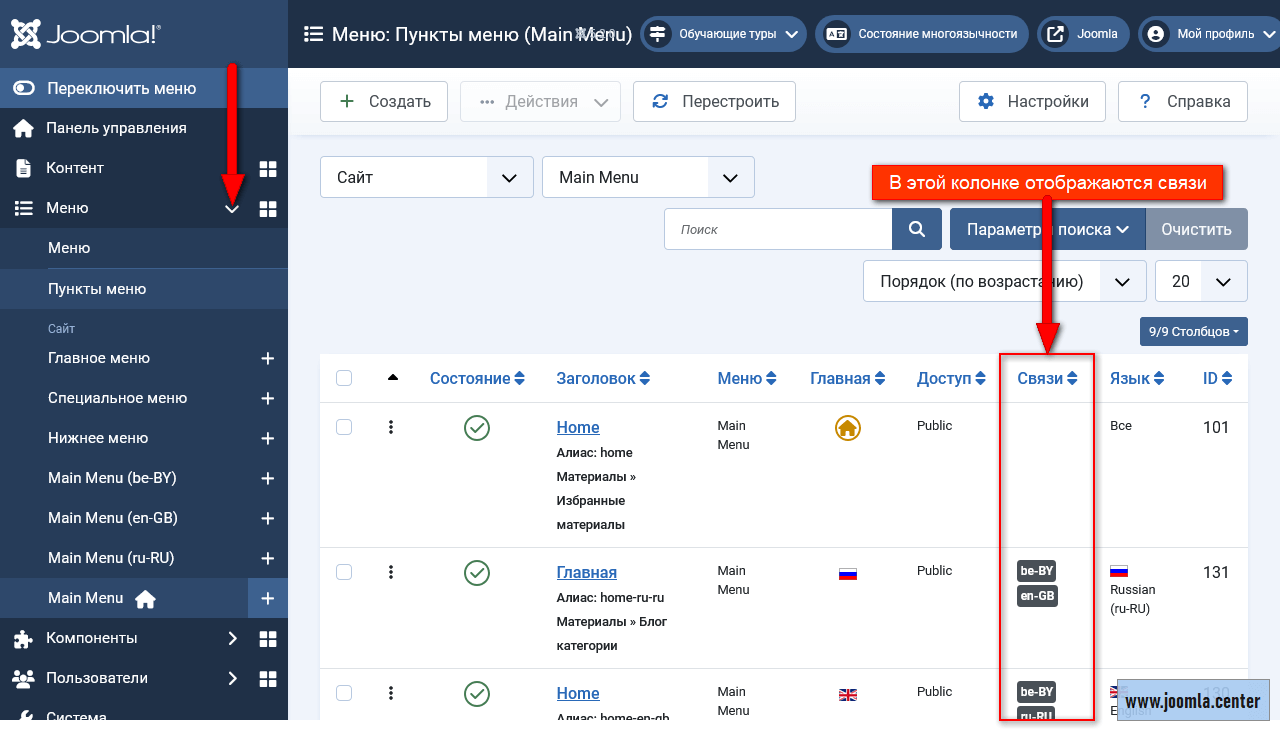
Task: Click the search magnifier icon button
Action: click(916, 229)
